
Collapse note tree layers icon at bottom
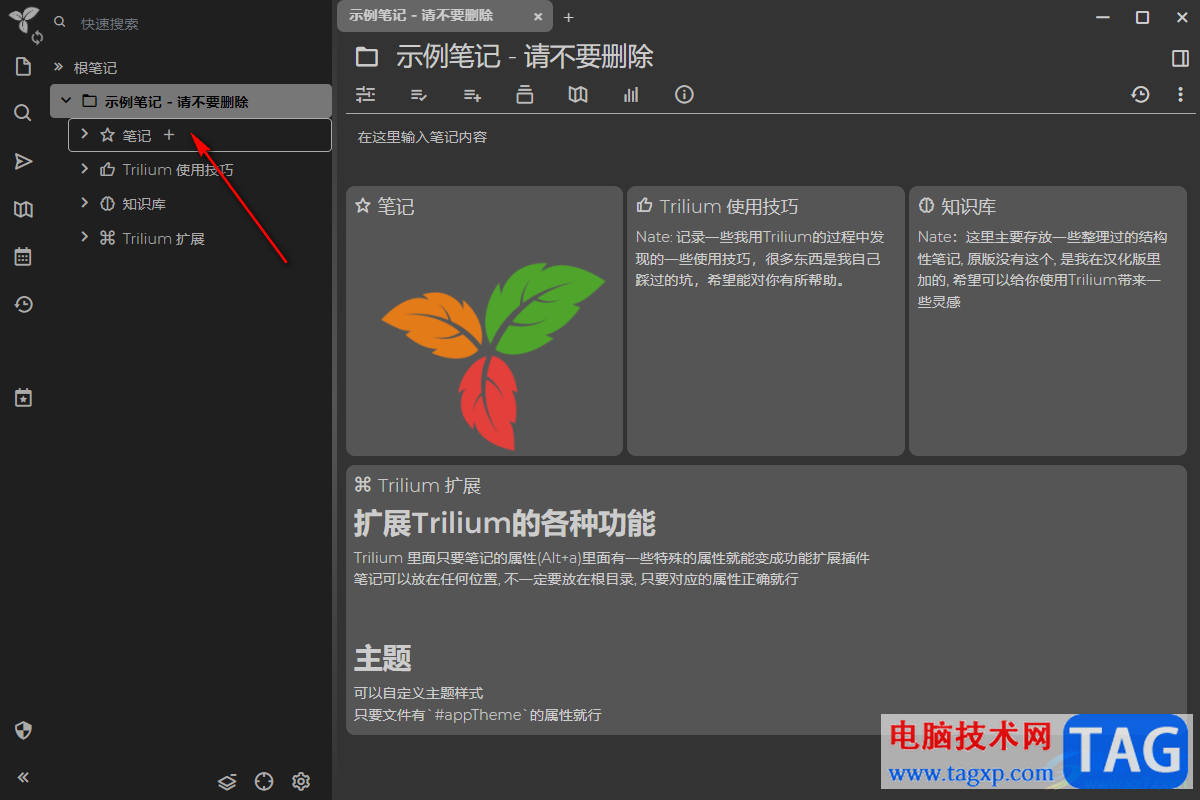point(227,781)
